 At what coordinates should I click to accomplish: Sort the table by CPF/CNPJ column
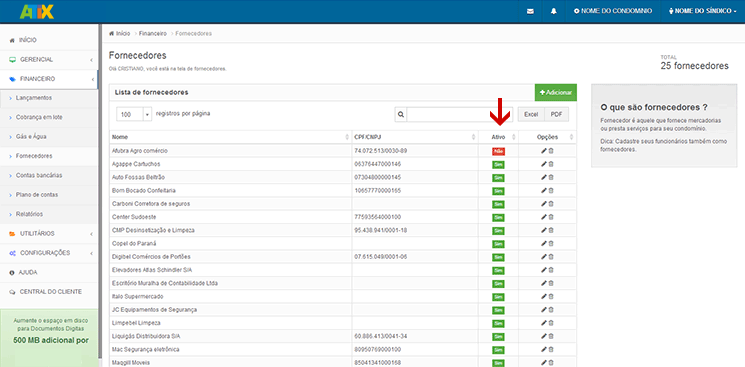pos(414,137)
